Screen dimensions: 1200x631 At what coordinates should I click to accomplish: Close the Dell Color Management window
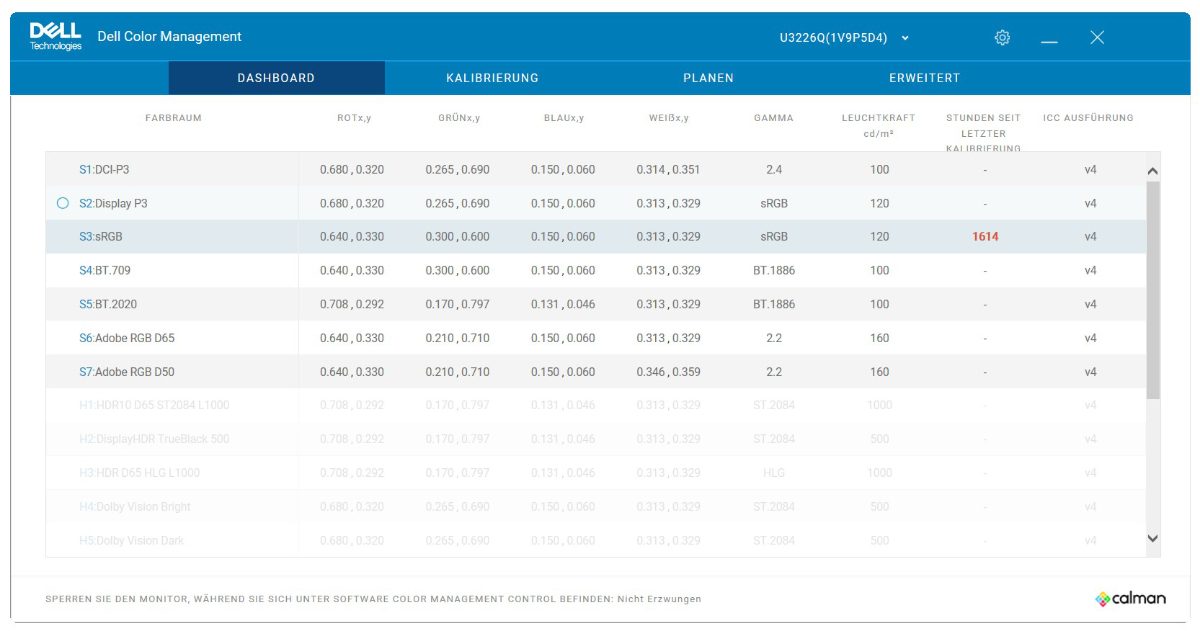(1097, 38)
